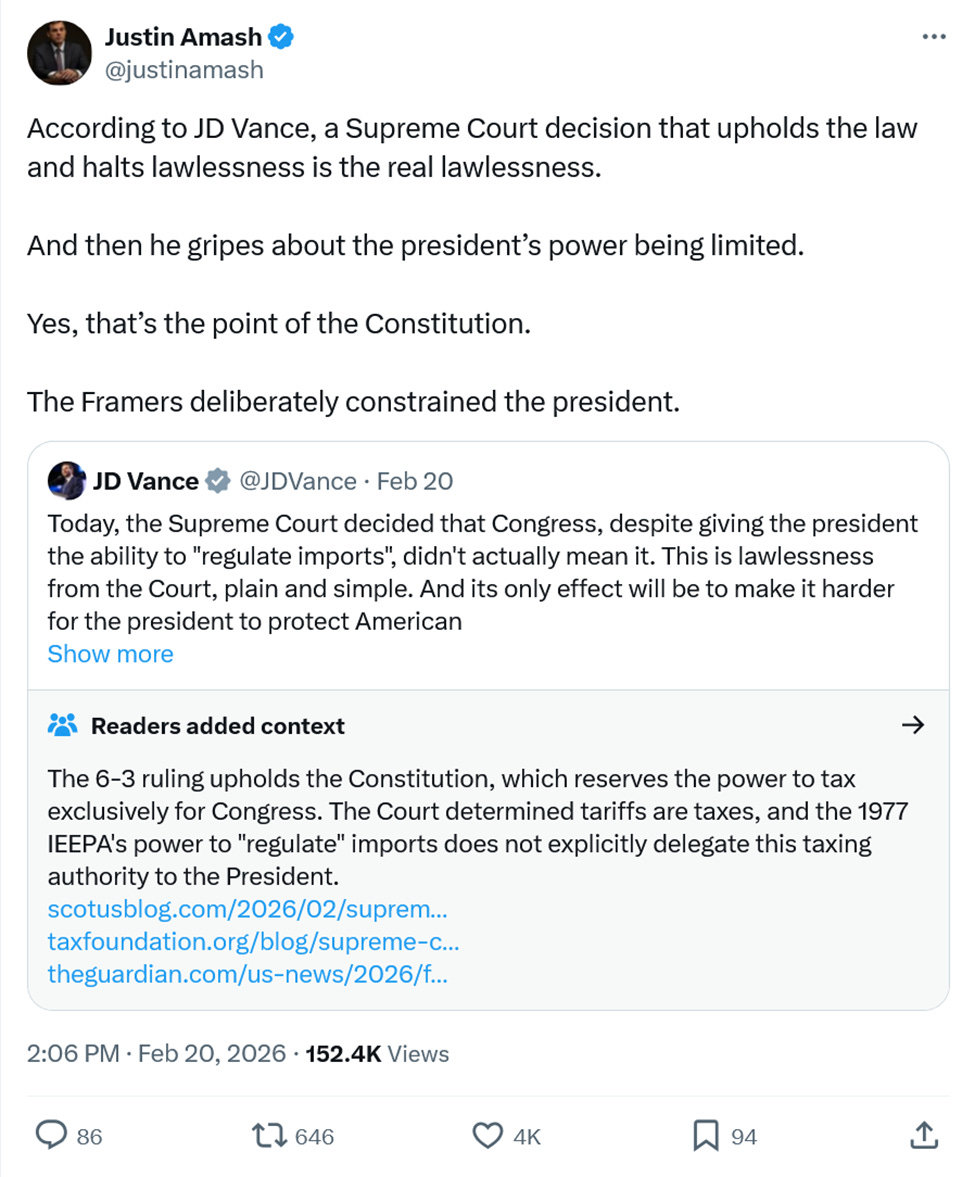Open the taxfoundation.org link
Image resolution: width=975 pixels, height=1177 pixels.
(x=254, y=941)
